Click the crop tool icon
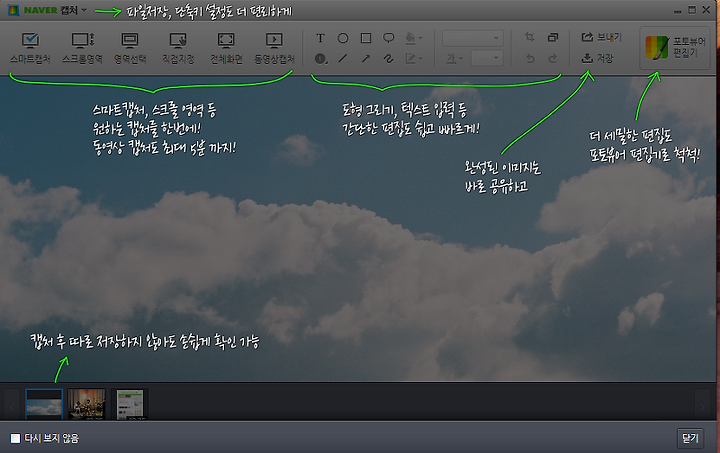 (530, 38)
